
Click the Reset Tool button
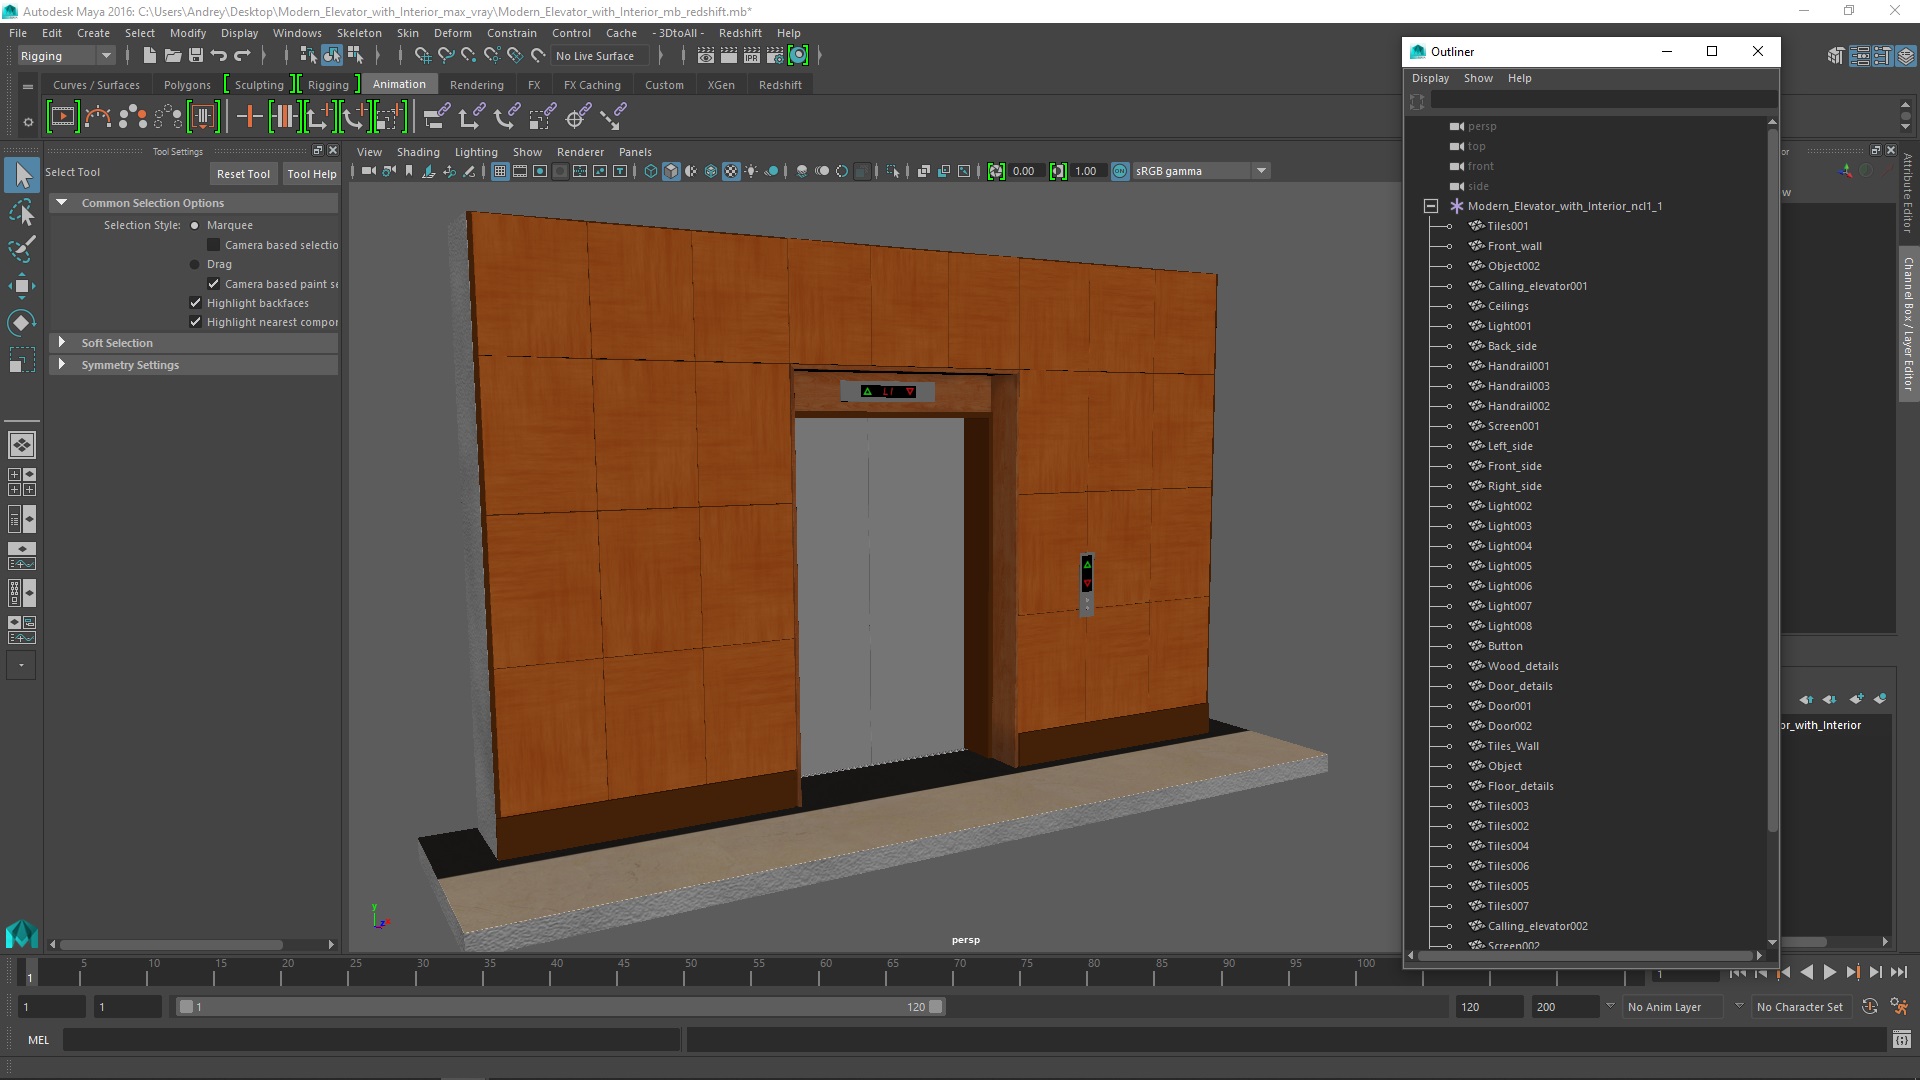pyautogui.click(x=243, y=174)
